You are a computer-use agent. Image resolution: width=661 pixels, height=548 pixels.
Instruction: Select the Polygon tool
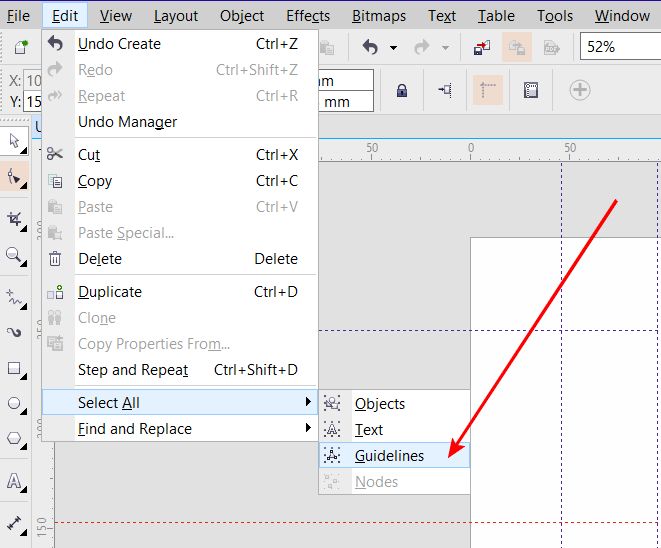pyautogui.click(x=14, y=439)
